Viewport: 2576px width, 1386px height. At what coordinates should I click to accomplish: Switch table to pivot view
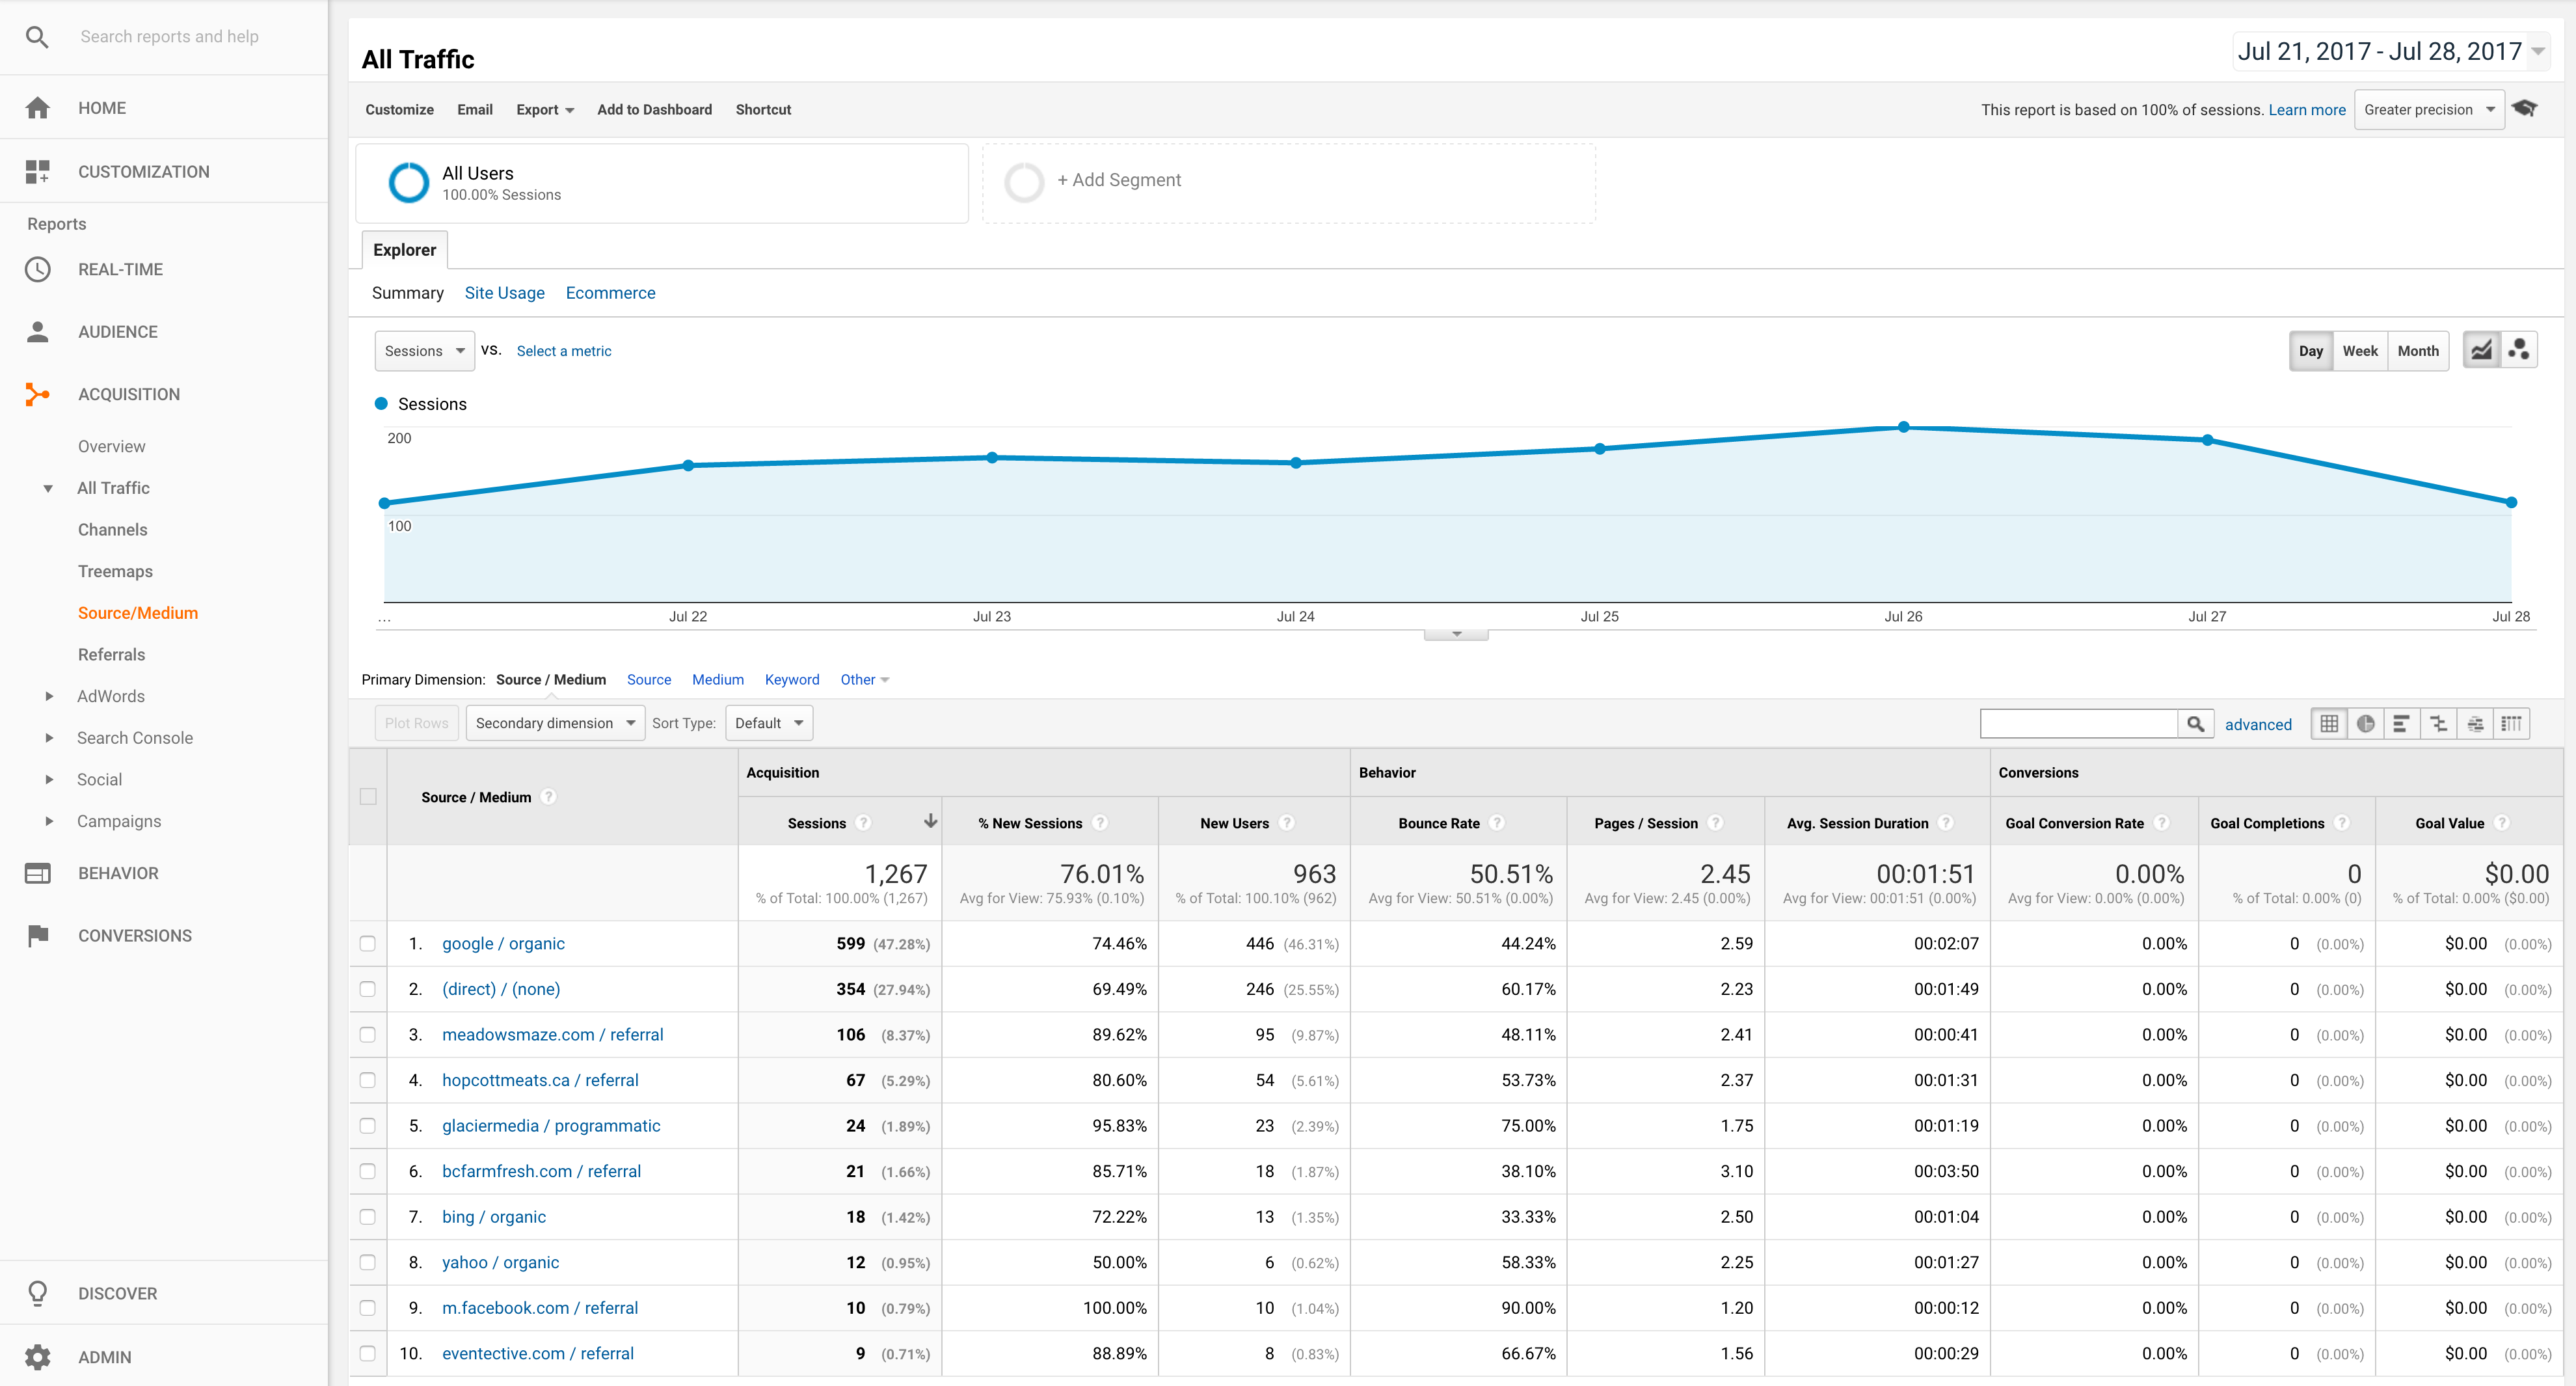pos(2511,724)
